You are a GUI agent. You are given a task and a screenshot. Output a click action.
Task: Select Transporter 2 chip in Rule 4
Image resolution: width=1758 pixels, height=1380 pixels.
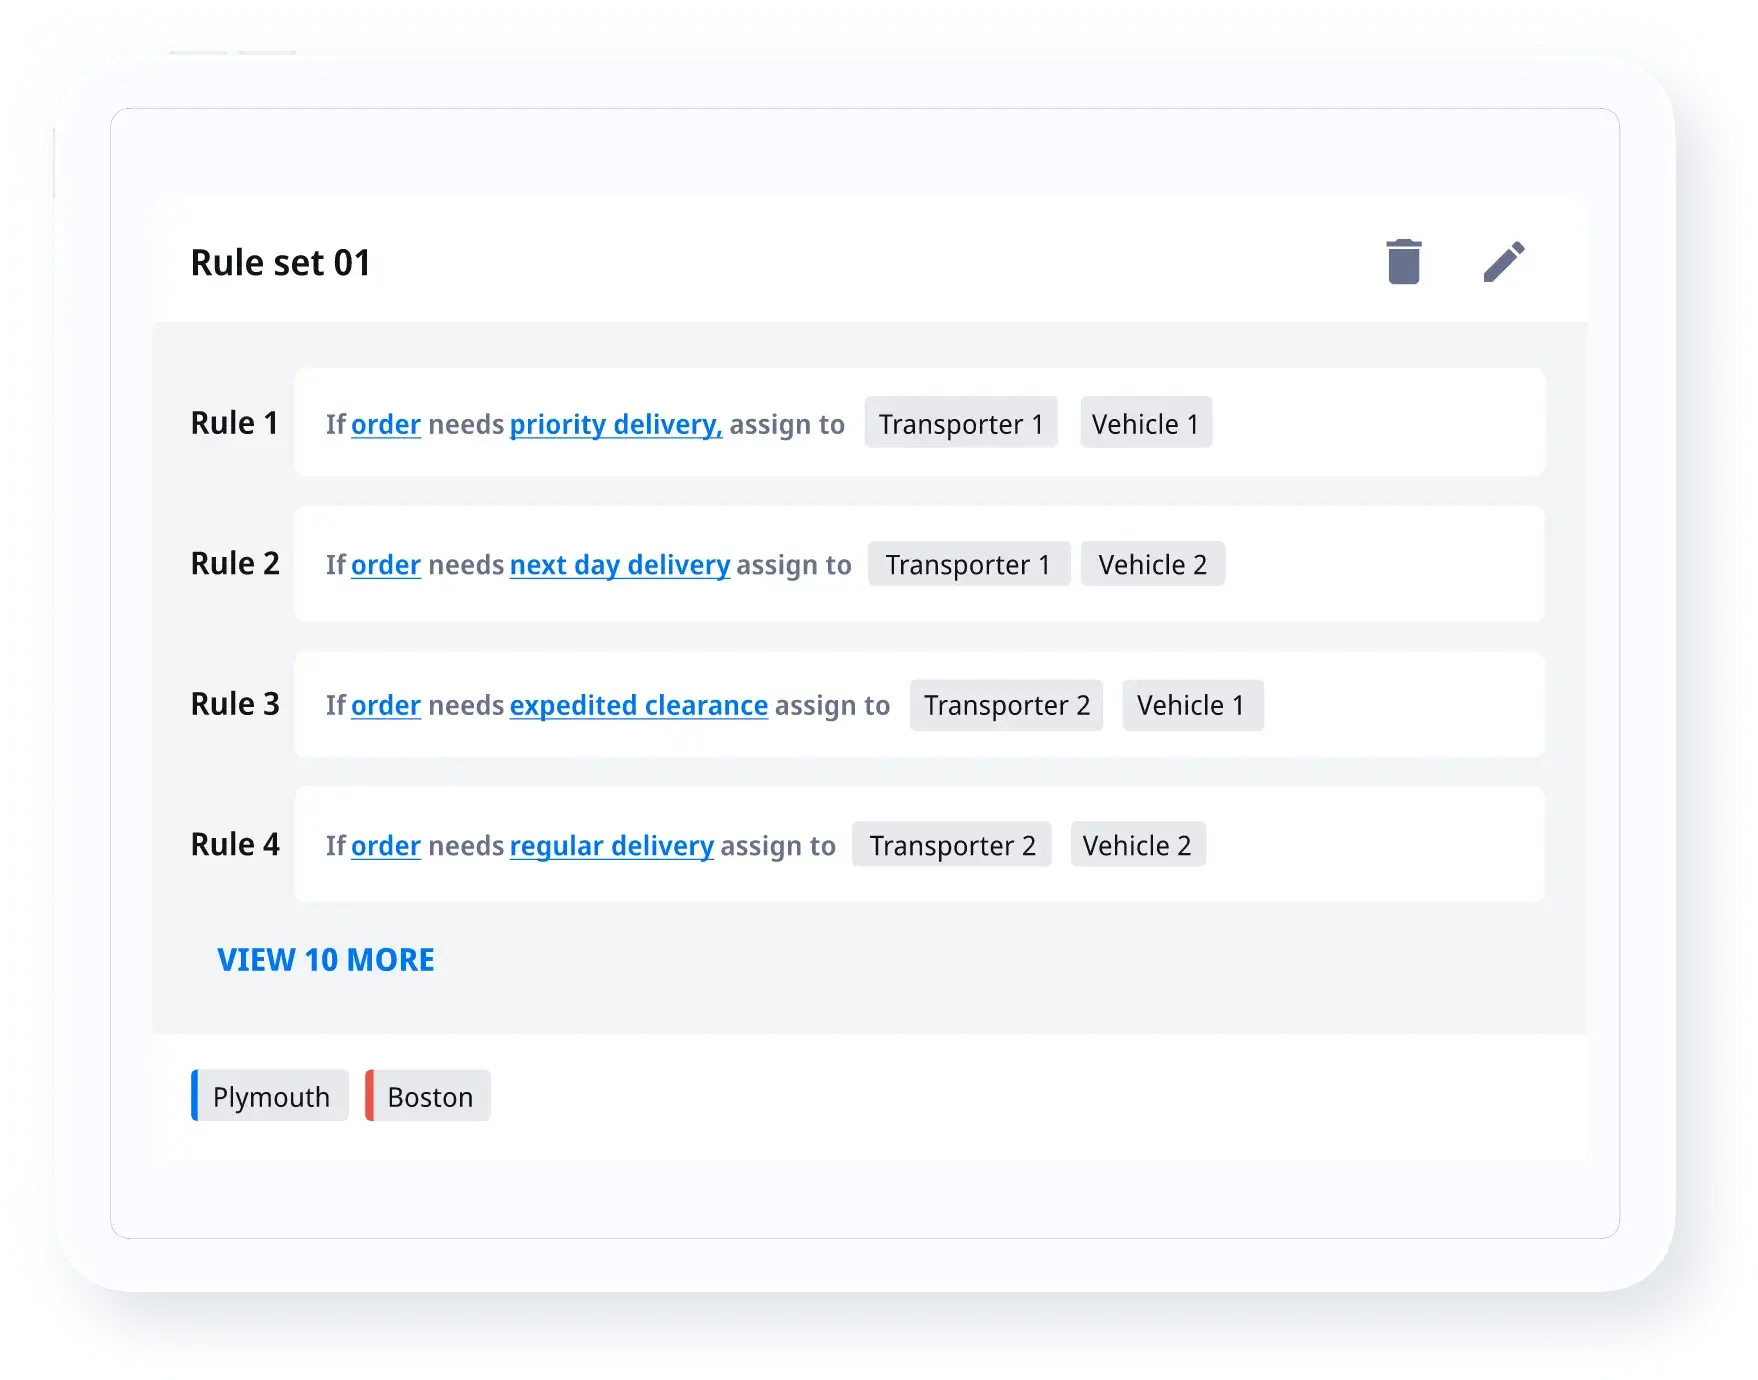click(952, 846)
